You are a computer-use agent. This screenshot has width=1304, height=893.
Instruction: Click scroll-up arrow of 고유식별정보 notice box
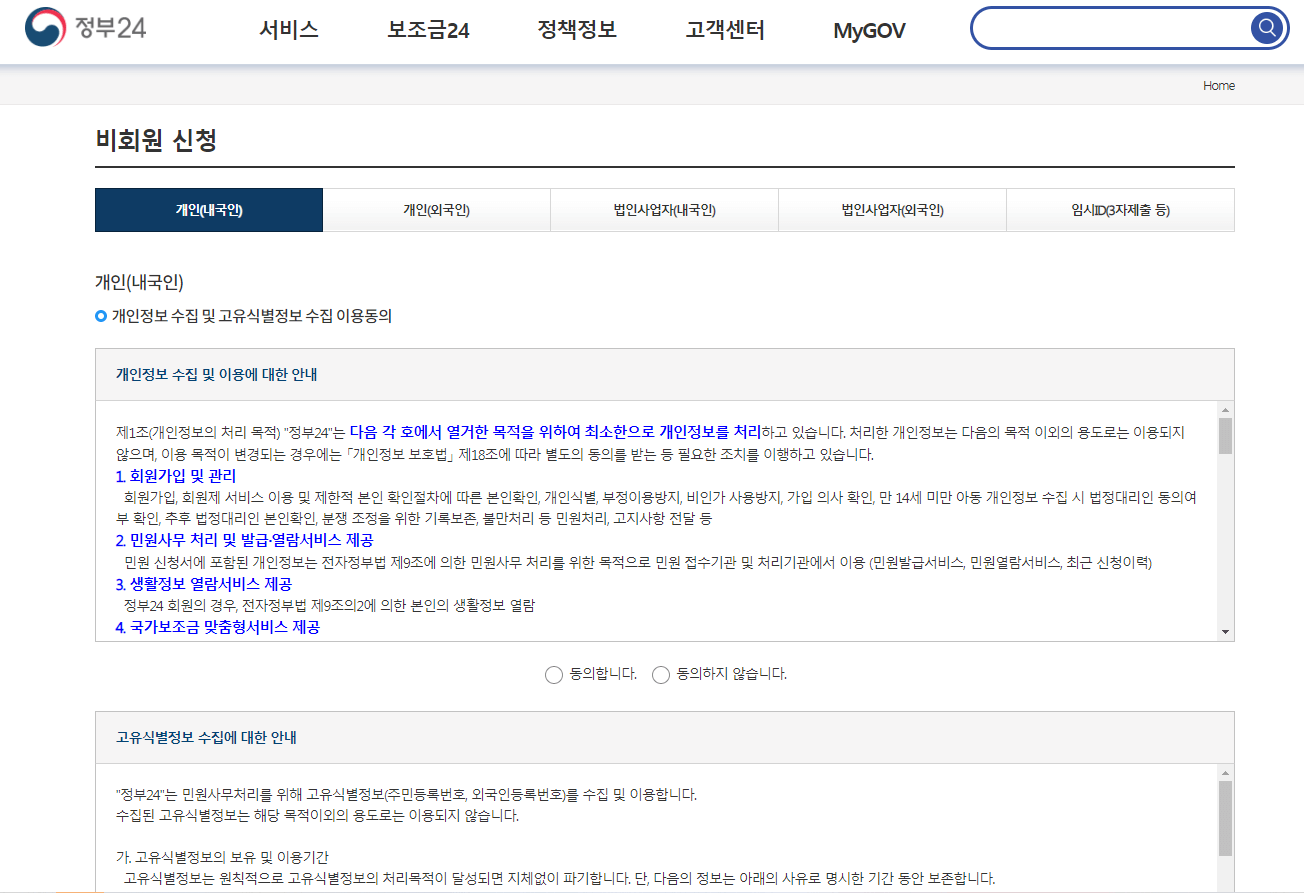pos(1225,773)
